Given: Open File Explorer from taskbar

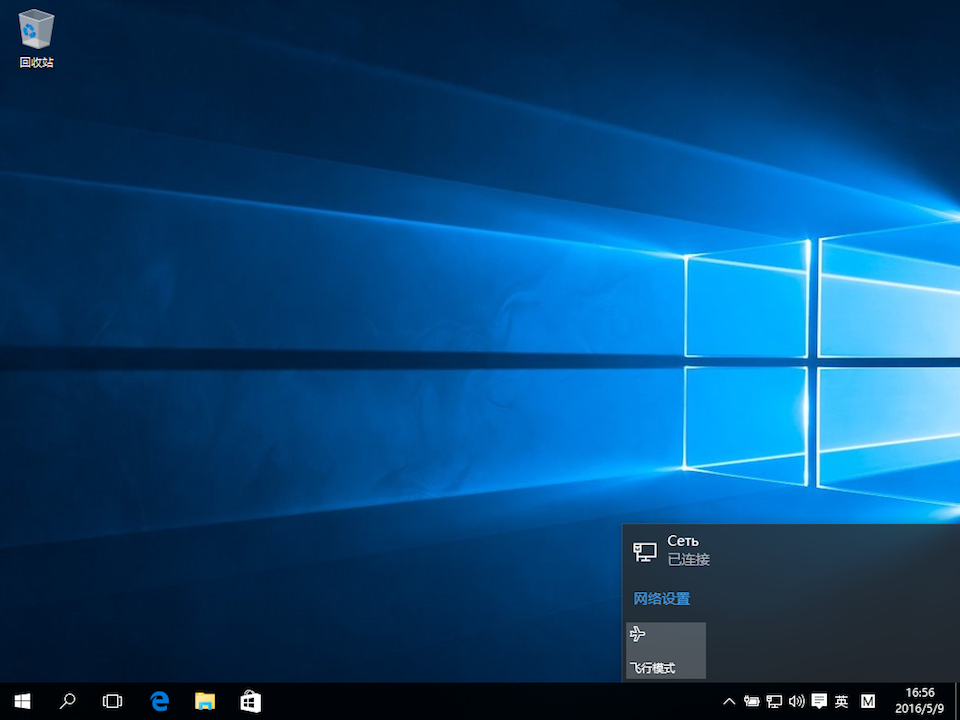Looking at the screenshot, I should click(x=204, y=701).
